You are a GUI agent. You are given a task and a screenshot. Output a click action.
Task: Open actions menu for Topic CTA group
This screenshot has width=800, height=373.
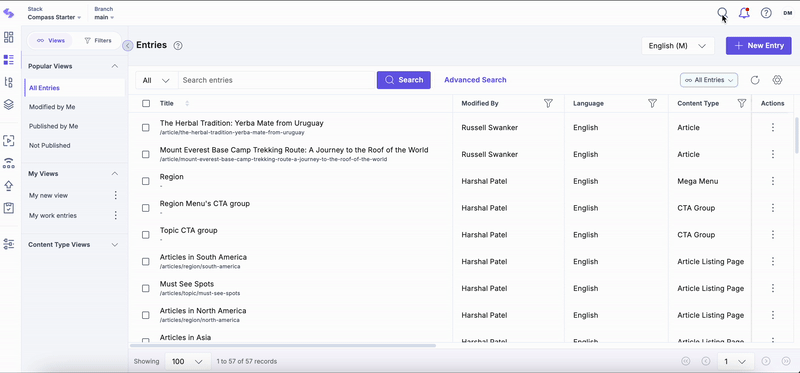tap(772, 235)
